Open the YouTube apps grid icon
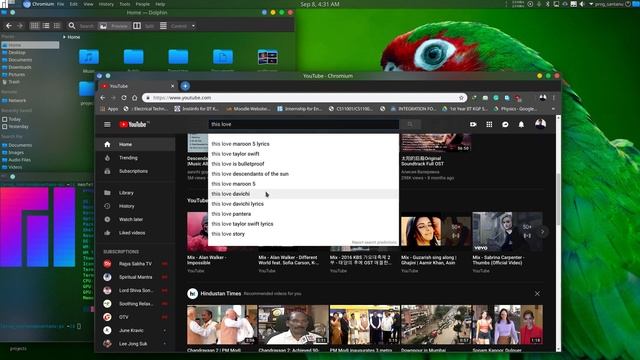The height and width of the screenshot is (360, 640). click(489, 124)
